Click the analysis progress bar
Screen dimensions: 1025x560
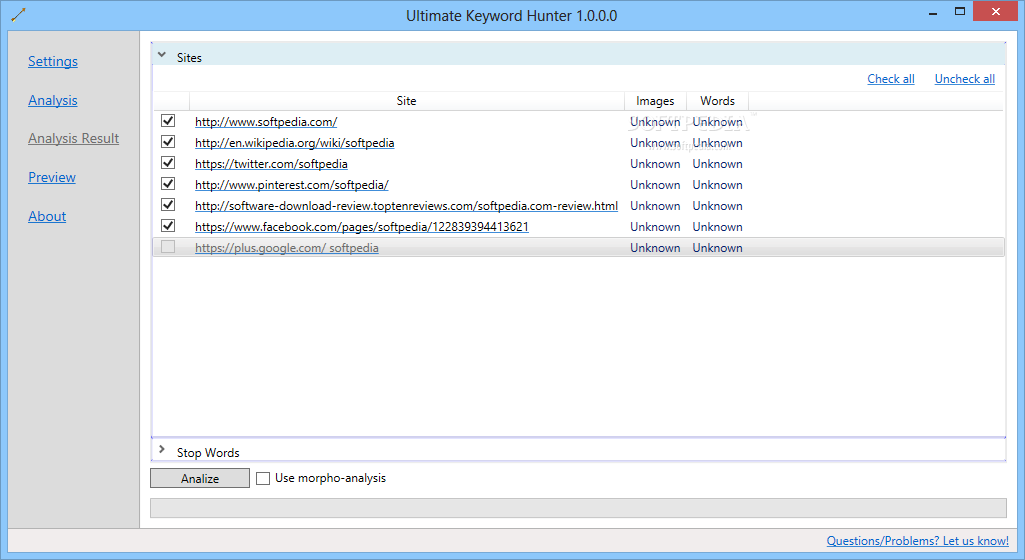[x=578, y=508]
